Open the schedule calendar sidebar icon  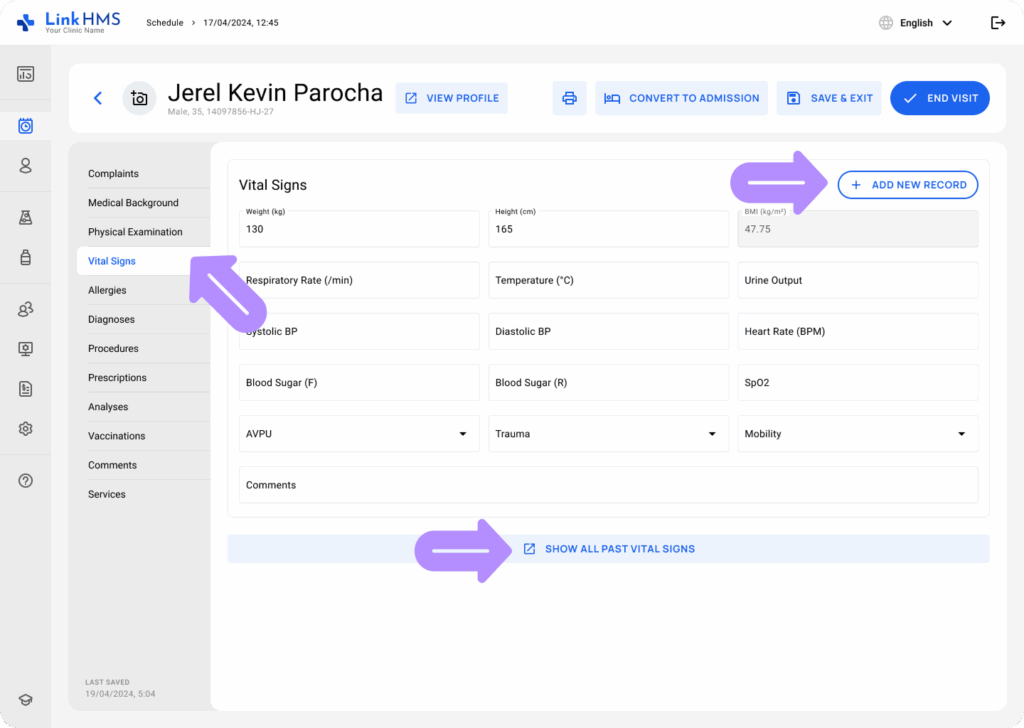coord(26,125)
